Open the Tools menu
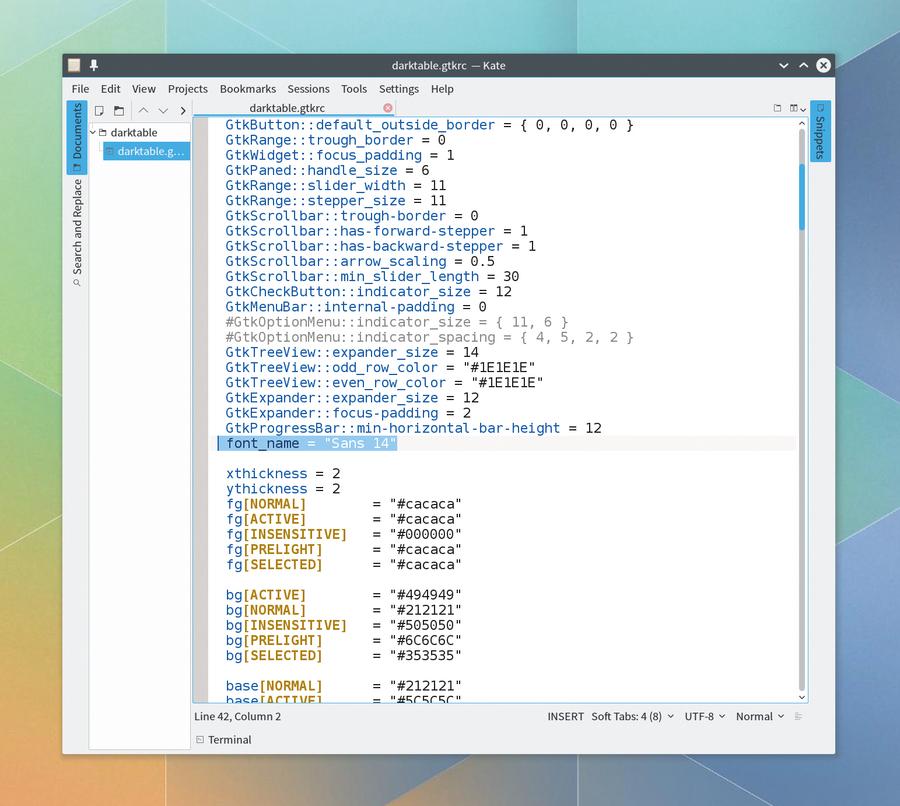900x806 pixels. coord(354,89)
